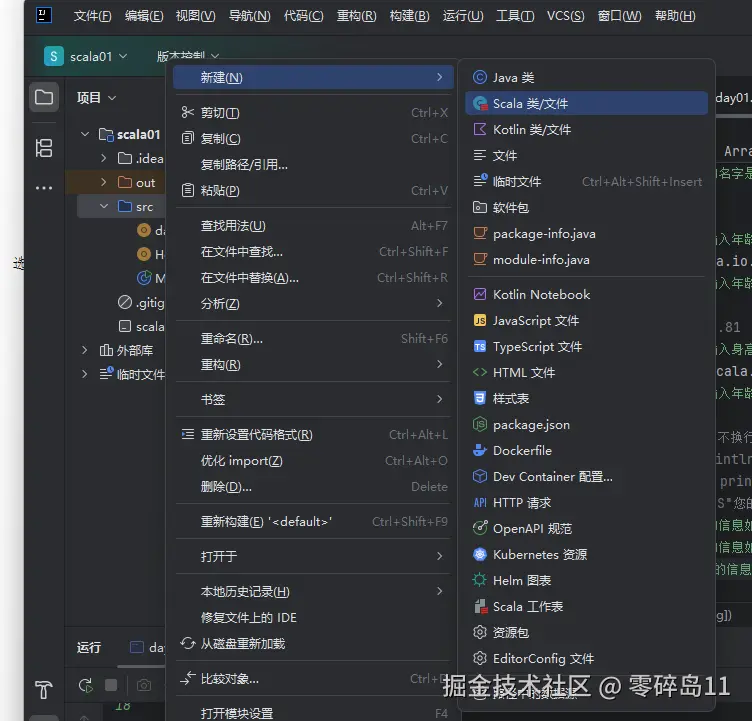This screenshot has width=752, height=721.
Task: Click the HTML file brackets icon
Action: 480,372
